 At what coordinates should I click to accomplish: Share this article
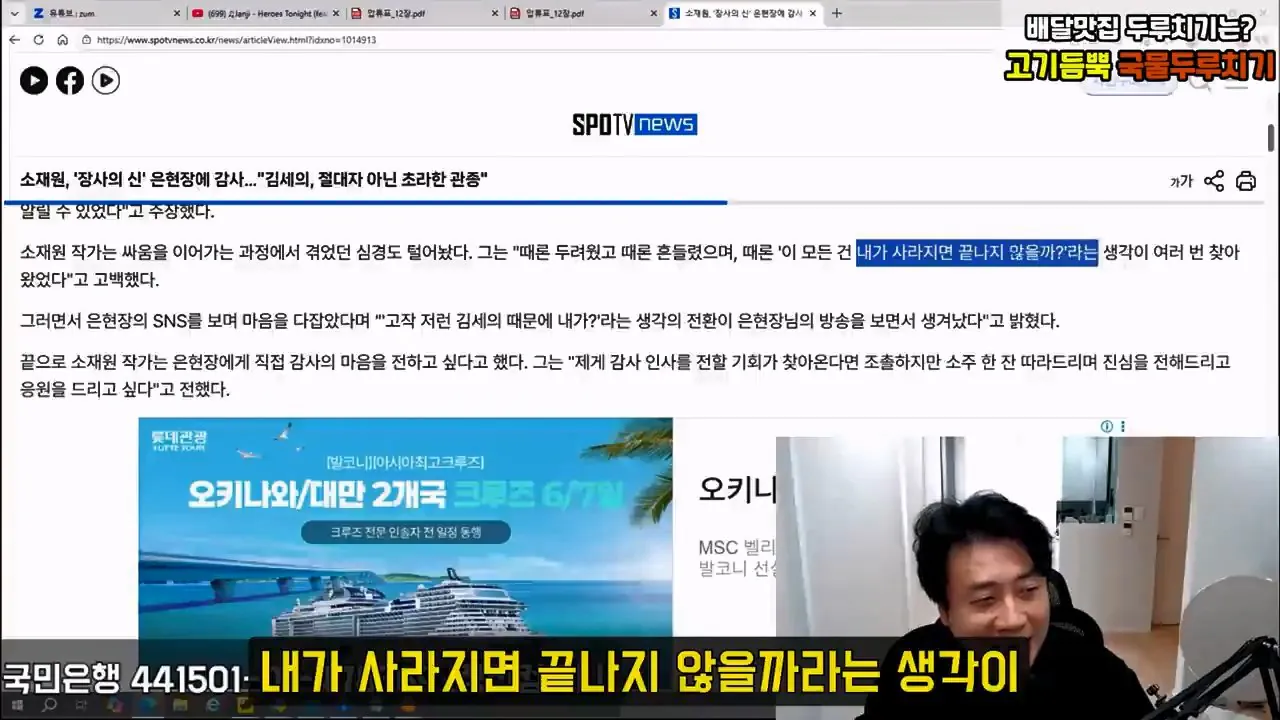(1214, 181)
